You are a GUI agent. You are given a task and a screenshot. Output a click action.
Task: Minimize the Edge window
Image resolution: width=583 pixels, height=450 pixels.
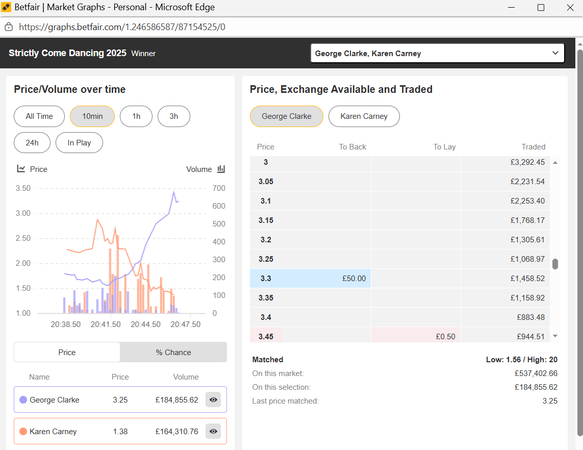click(x=511, y=7)
